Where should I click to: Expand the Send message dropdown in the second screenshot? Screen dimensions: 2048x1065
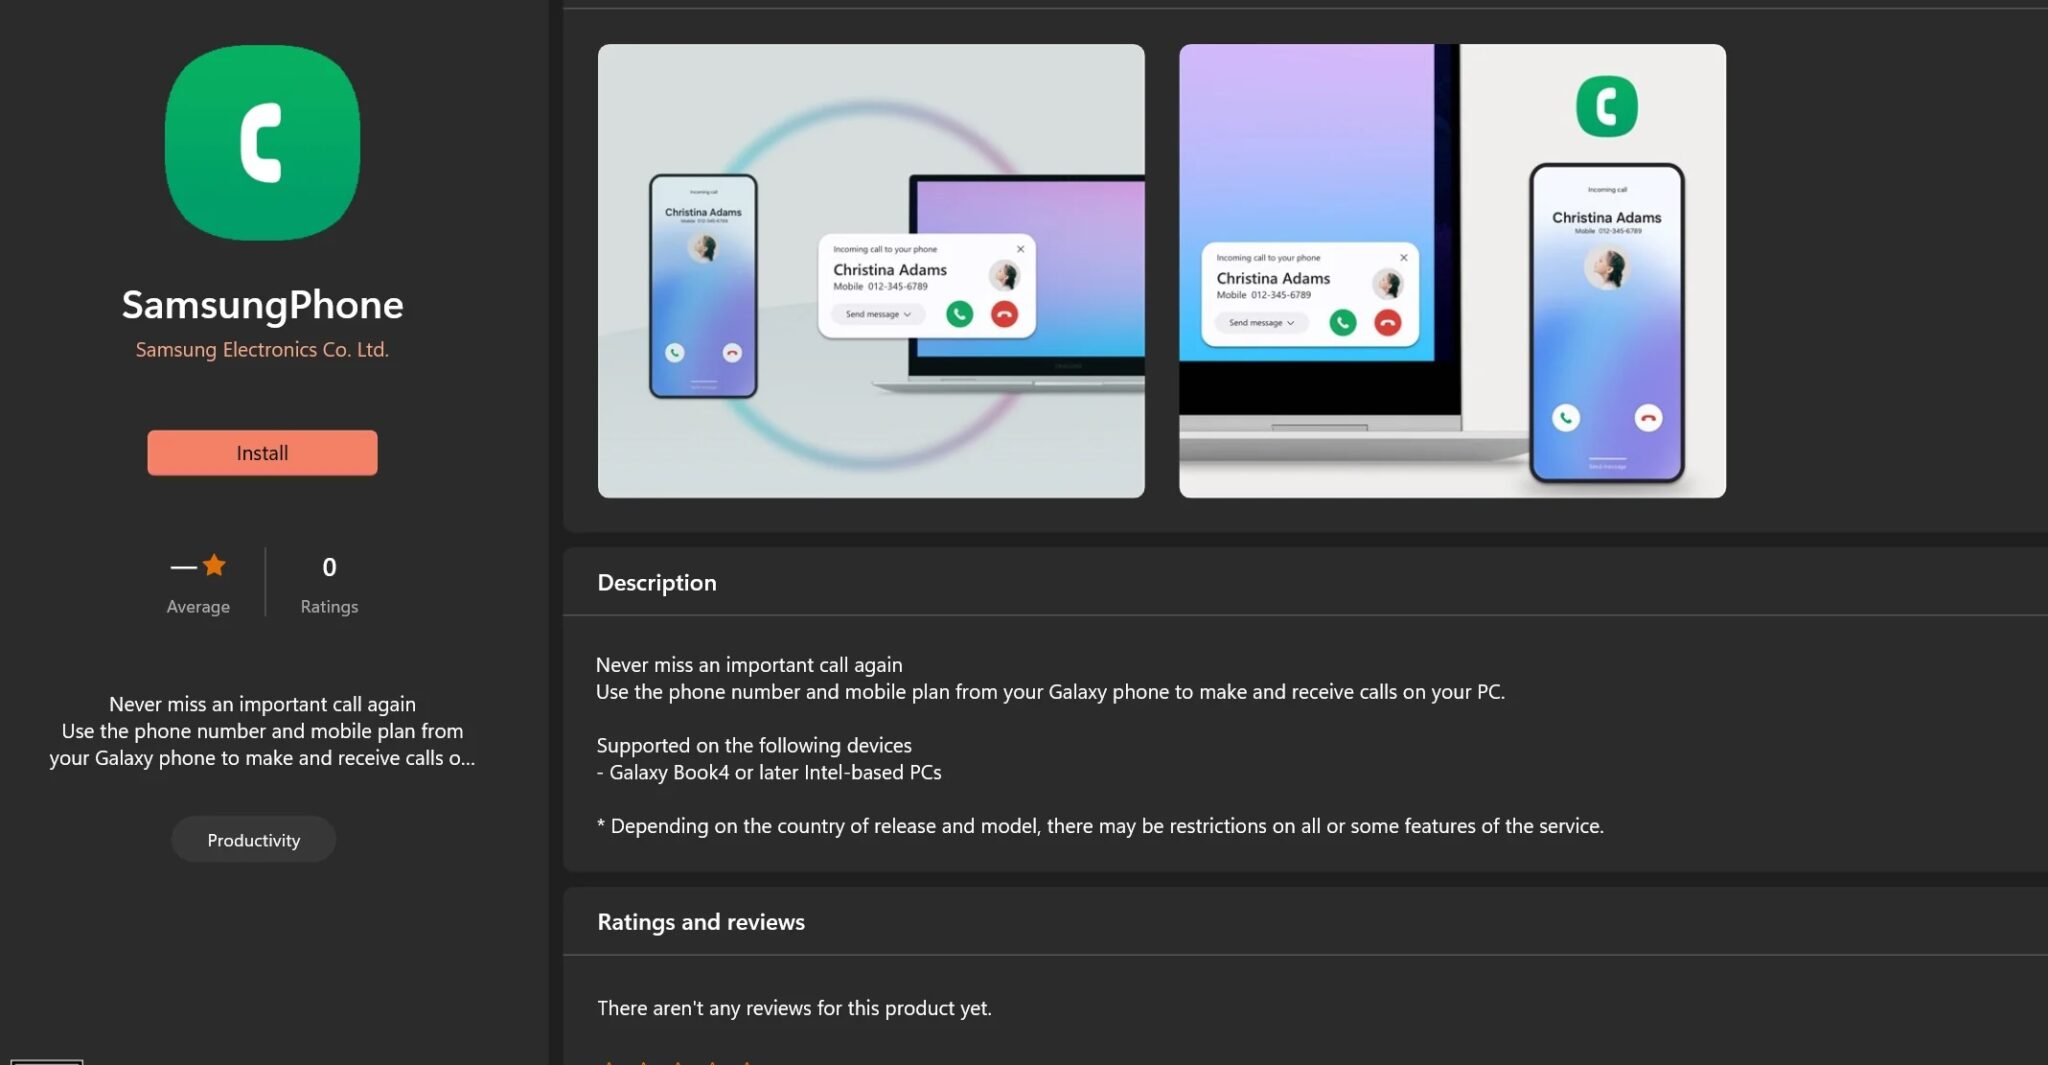click(x=1258, y=322)
